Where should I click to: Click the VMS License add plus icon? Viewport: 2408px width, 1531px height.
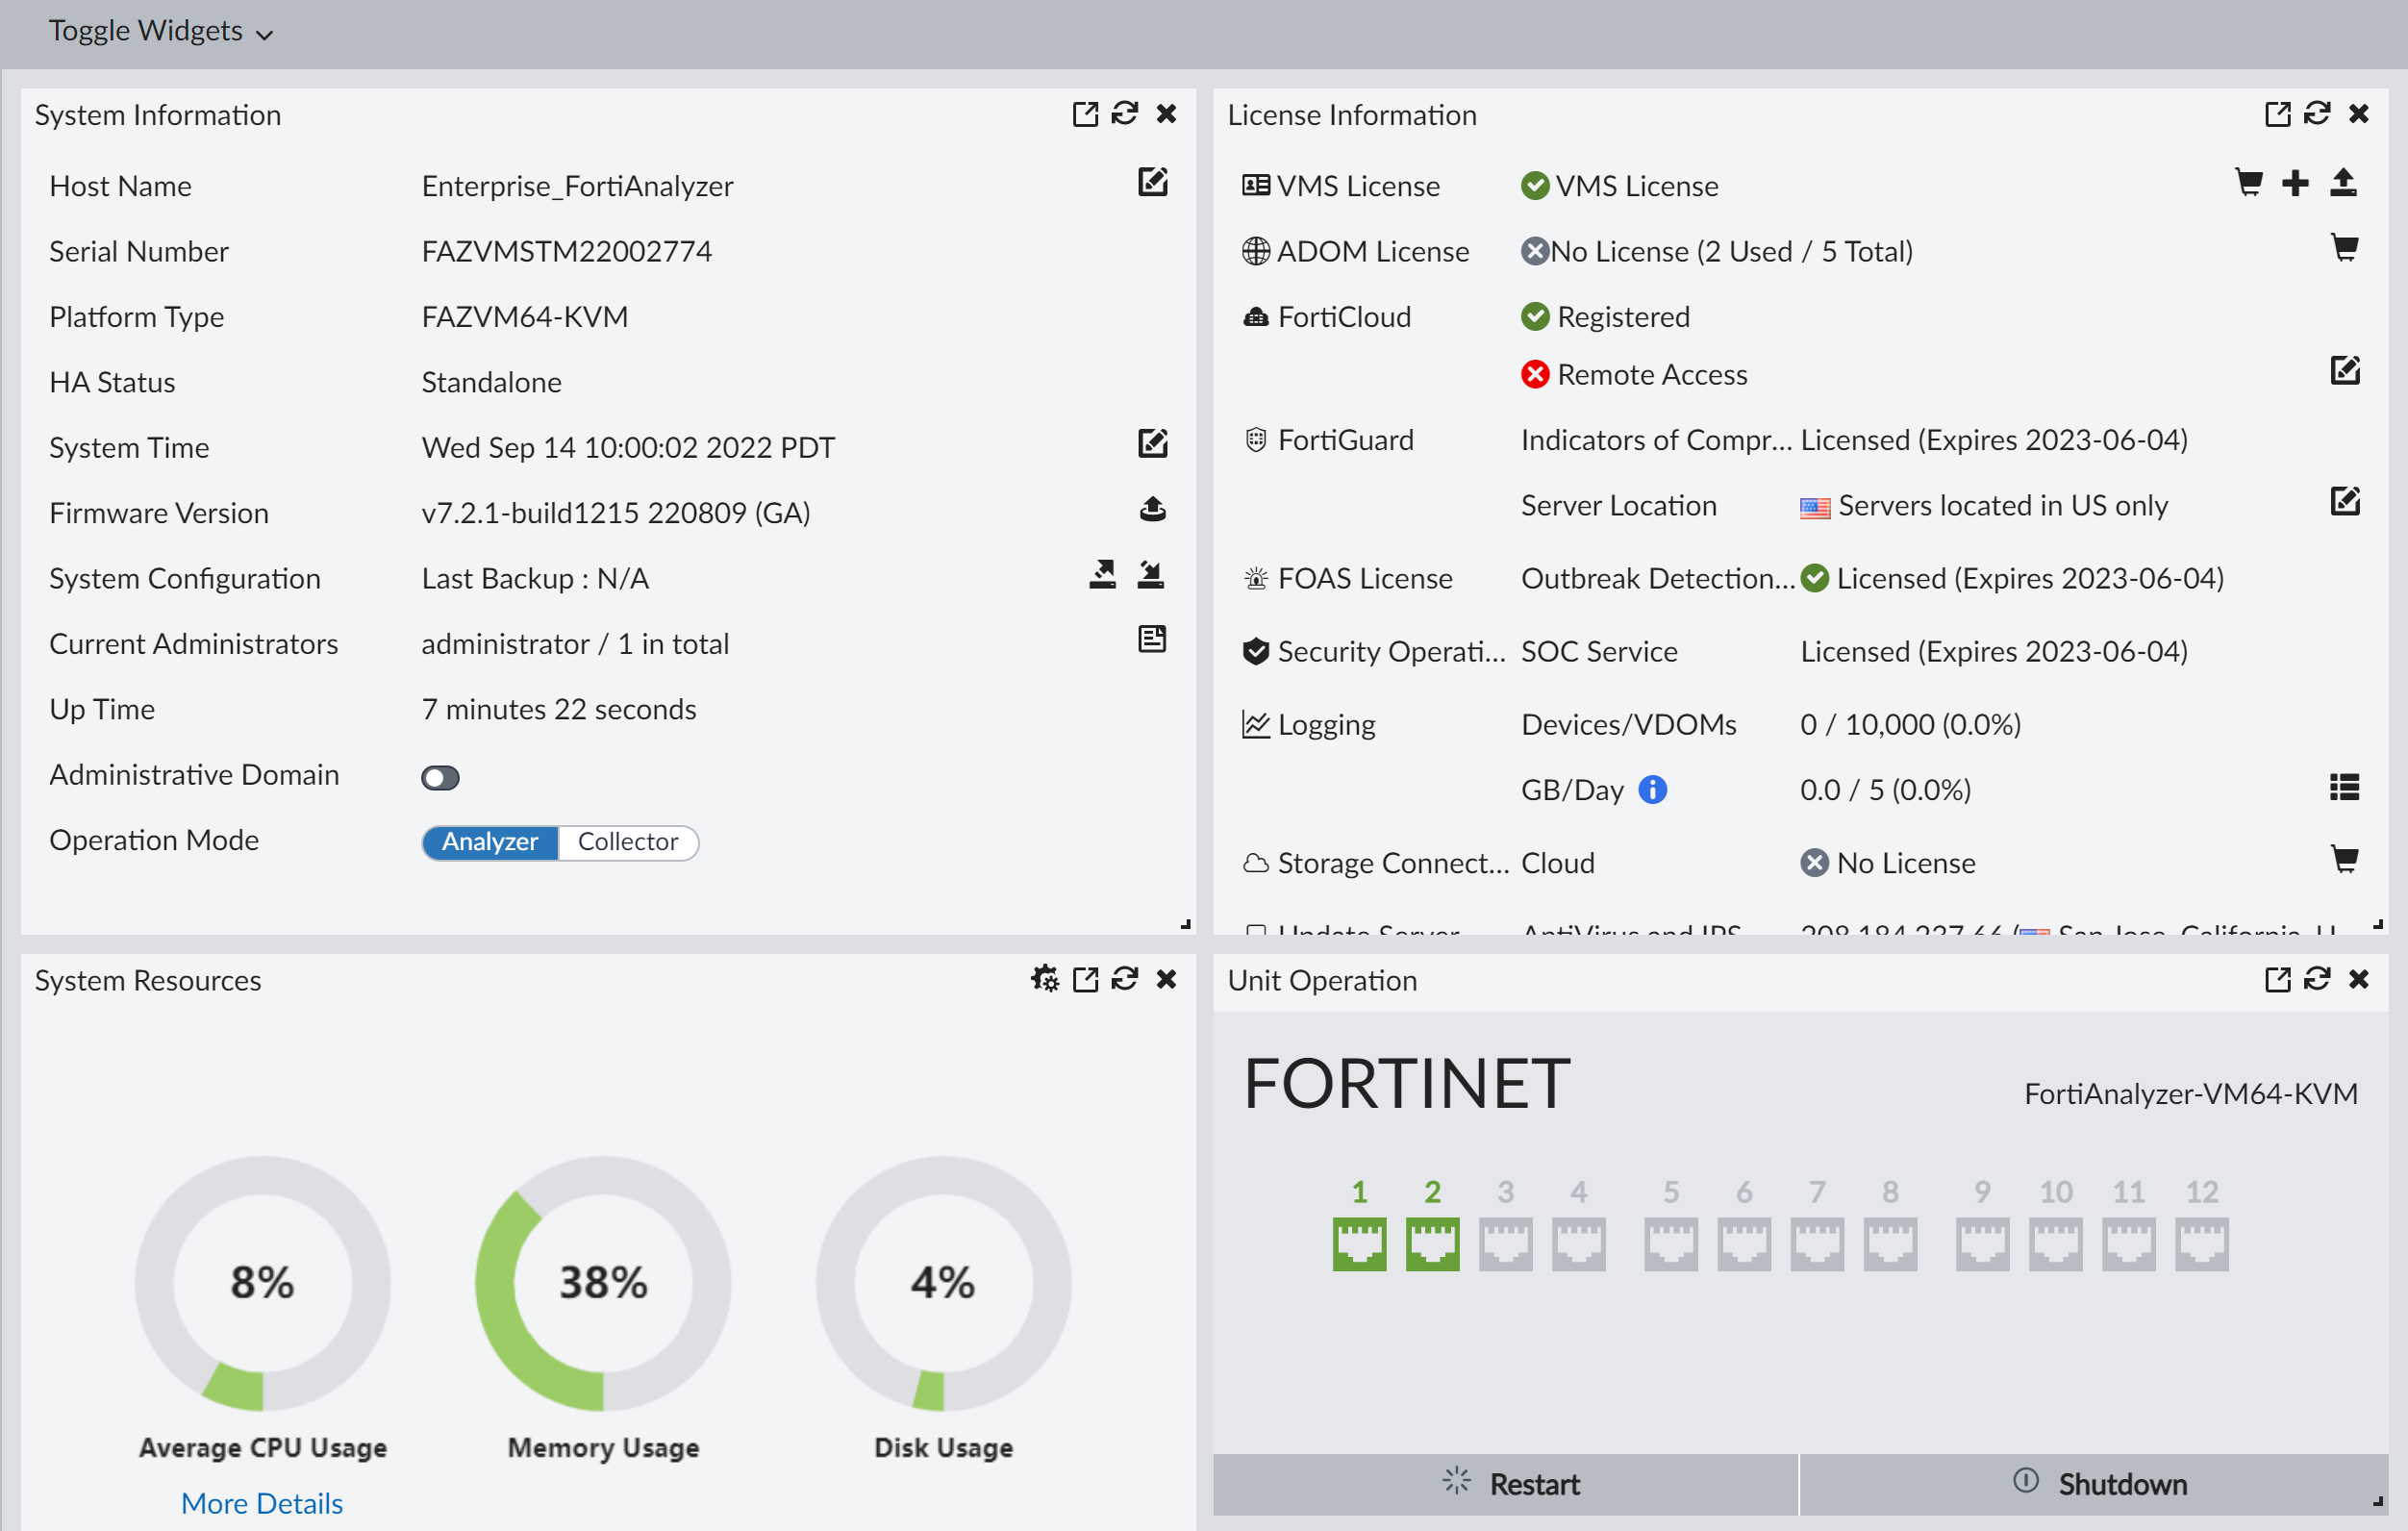point(2295,183)
